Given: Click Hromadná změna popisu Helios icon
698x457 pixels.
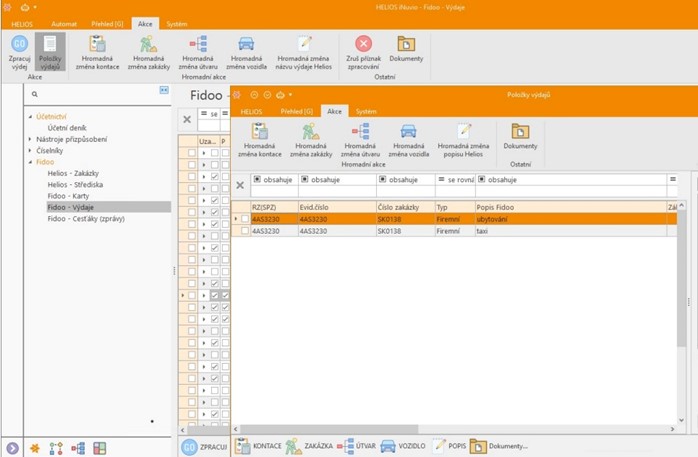Looking at the screenshot, I should click(463, 131).
